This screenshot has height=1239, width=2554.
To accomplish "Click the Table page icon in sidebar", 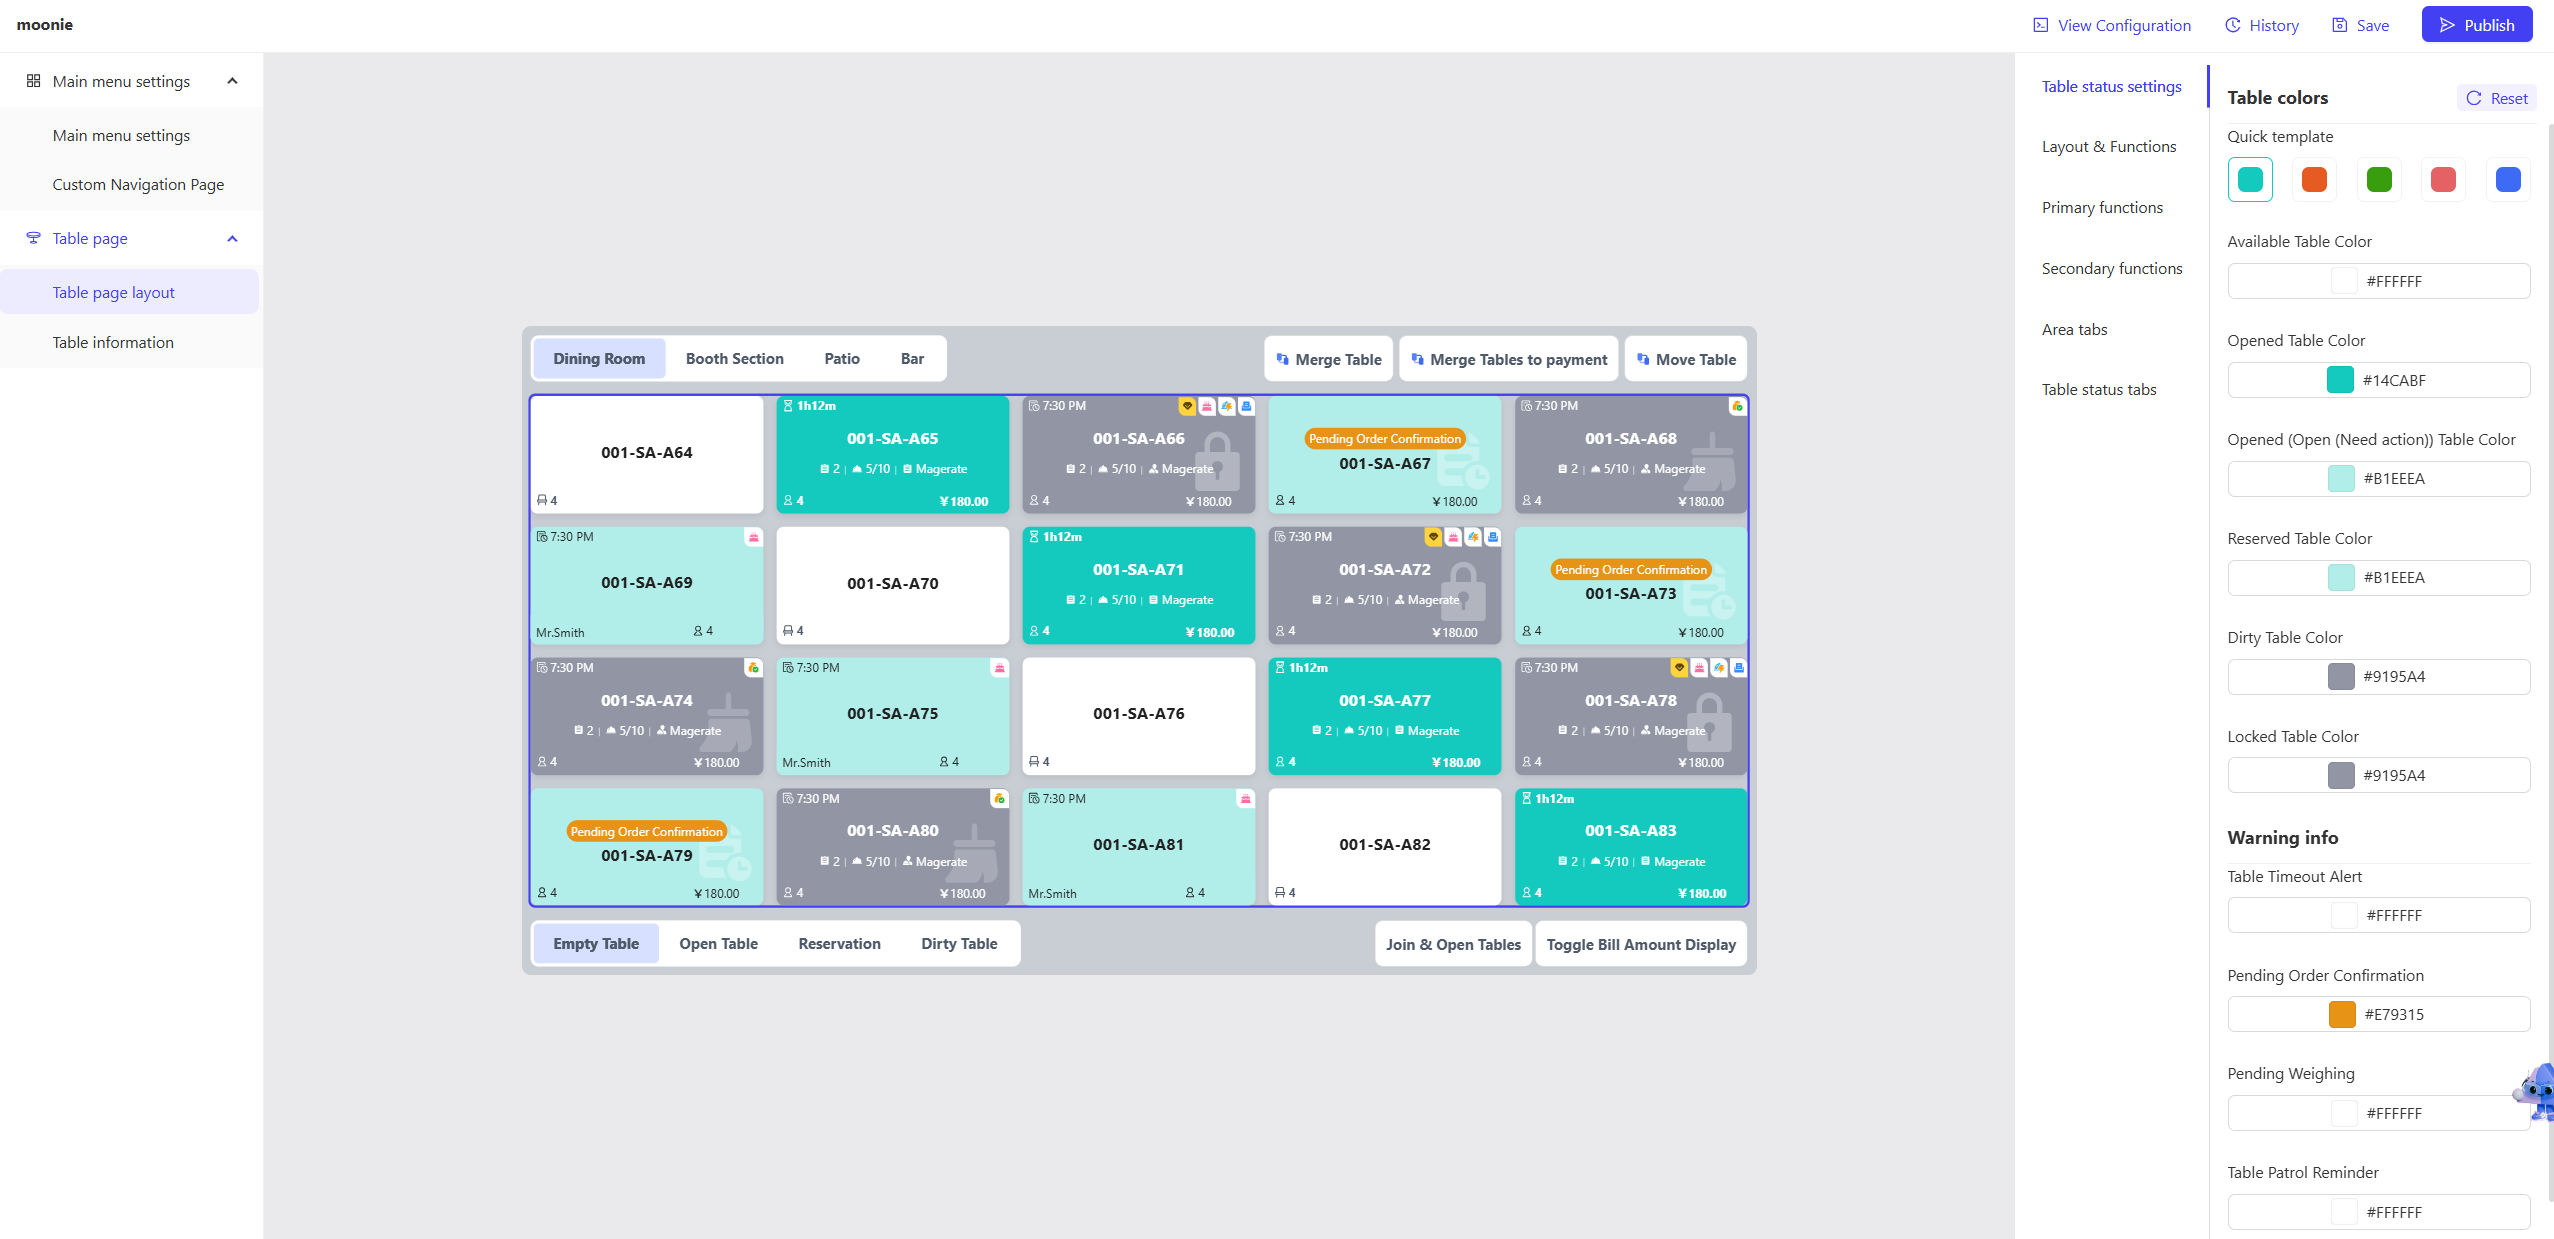I will coord(33,238).
